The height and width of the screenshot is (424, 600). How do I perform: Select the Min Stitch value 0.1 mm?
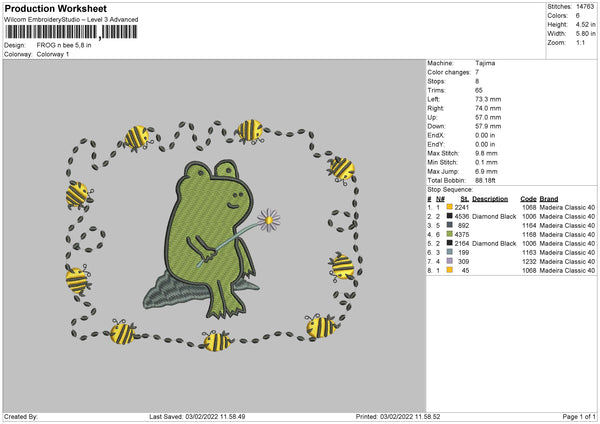click(x=486, y=163)
